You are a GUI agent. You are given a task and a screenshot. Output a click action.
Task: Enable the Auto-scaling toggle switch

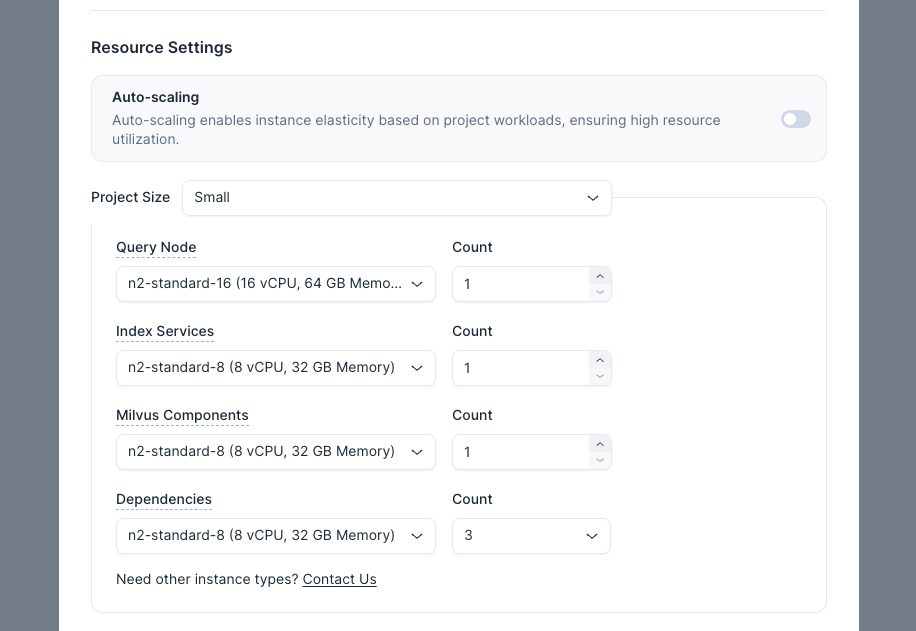795,119
